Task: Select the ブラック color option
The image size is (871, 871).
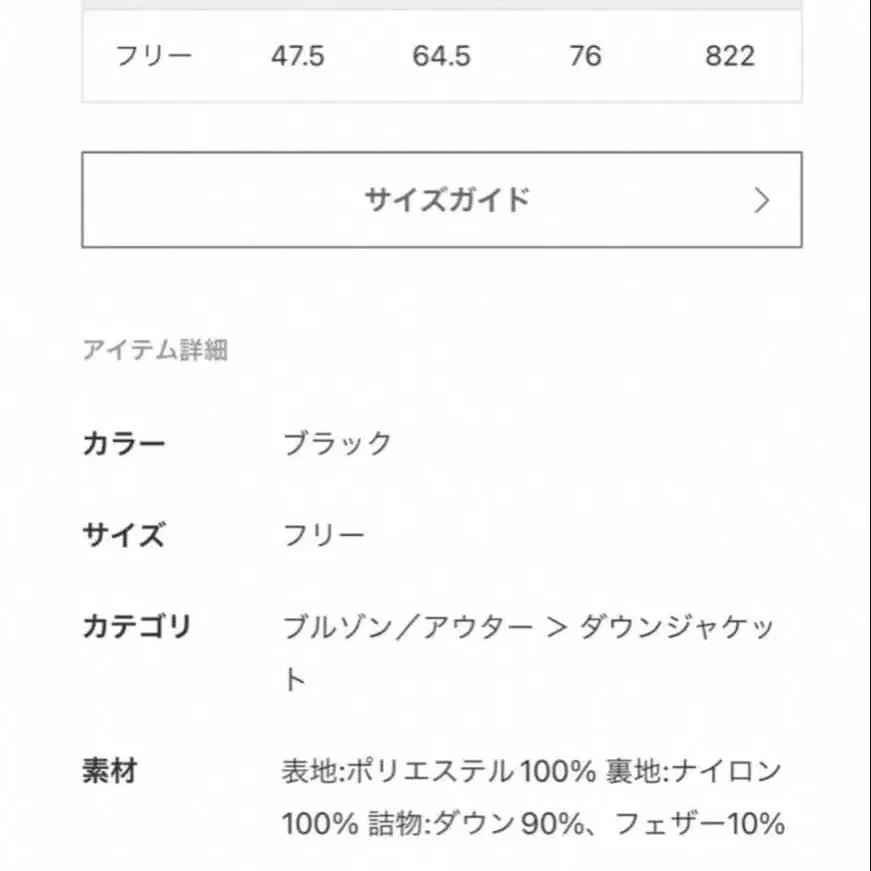Action: [335, 442]
